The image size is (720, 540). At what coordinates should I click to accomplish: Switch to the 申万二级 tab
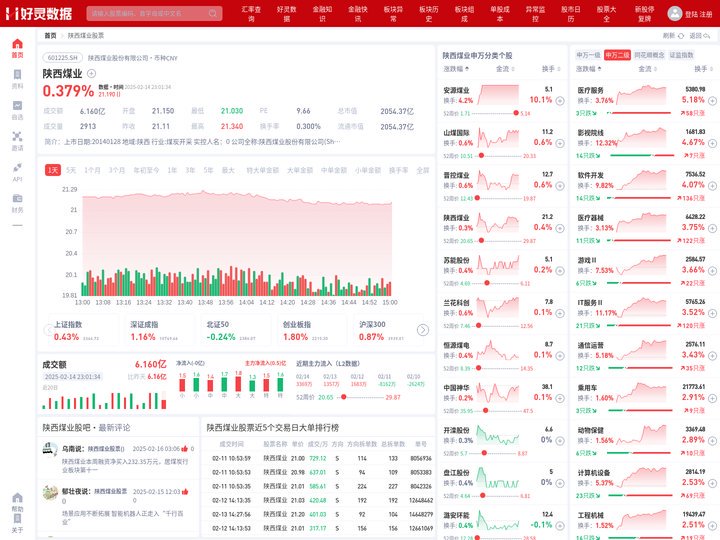617,55
